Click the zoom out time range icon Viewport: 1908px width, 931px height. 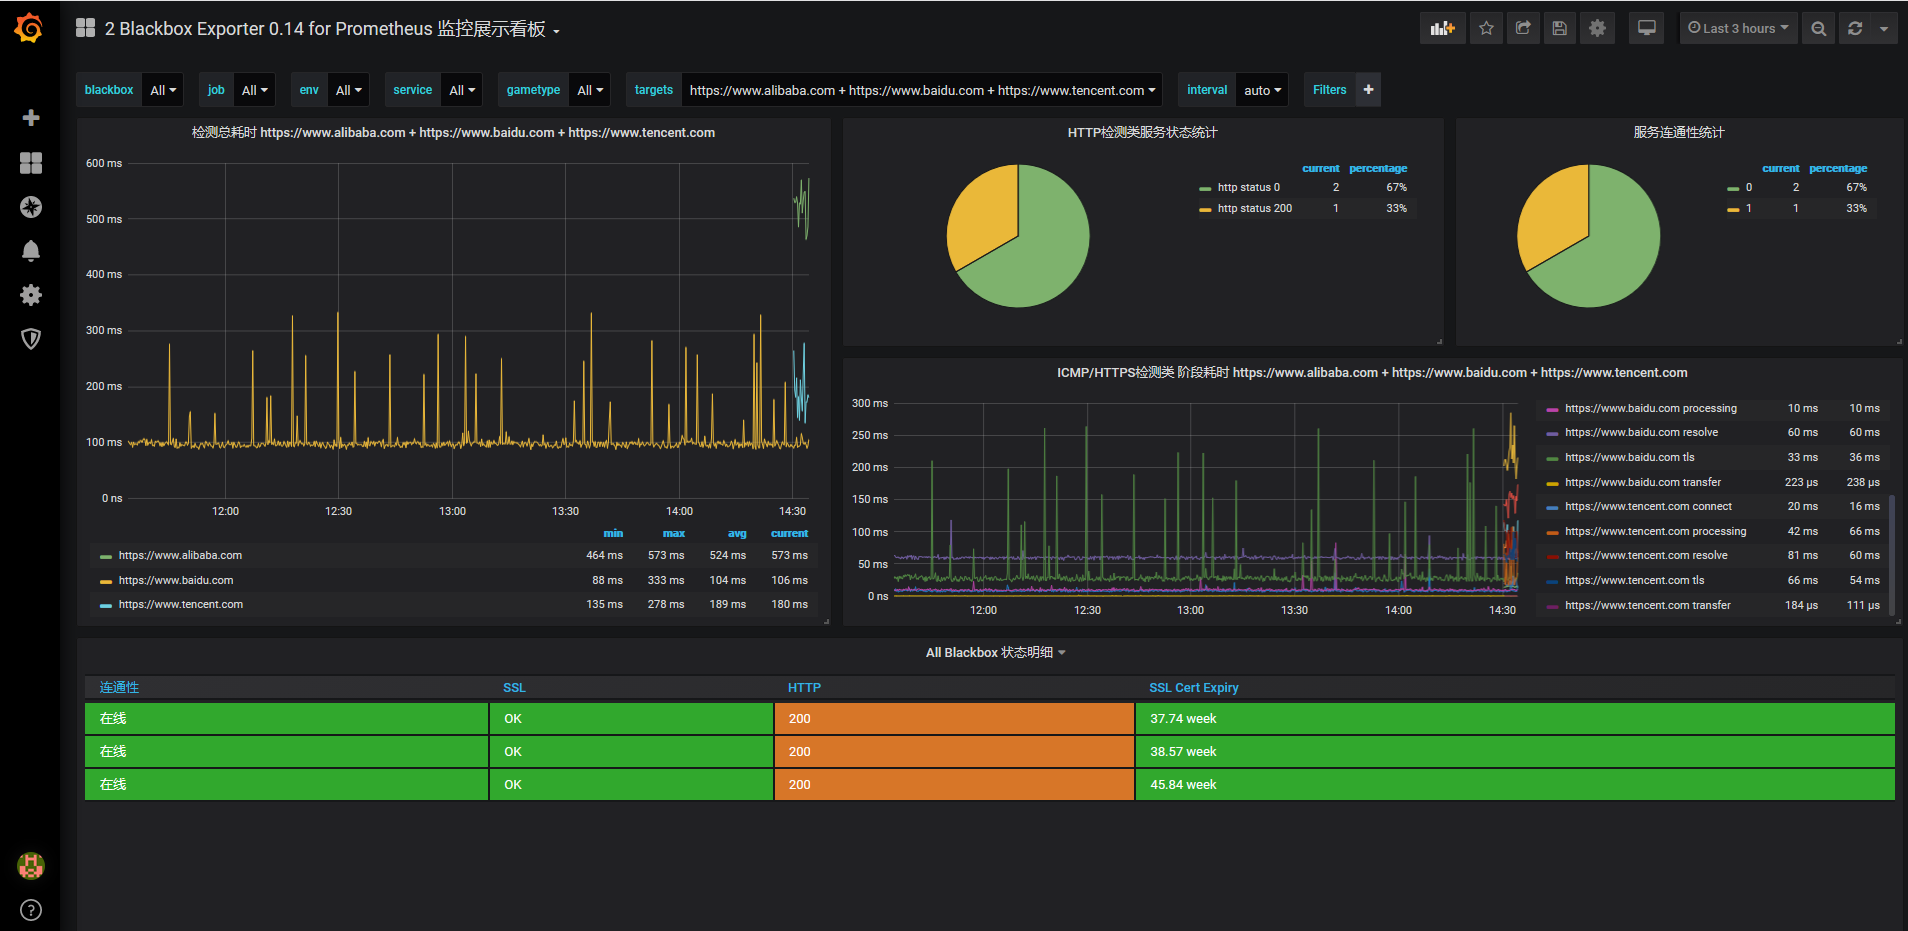coord(1819,28)
